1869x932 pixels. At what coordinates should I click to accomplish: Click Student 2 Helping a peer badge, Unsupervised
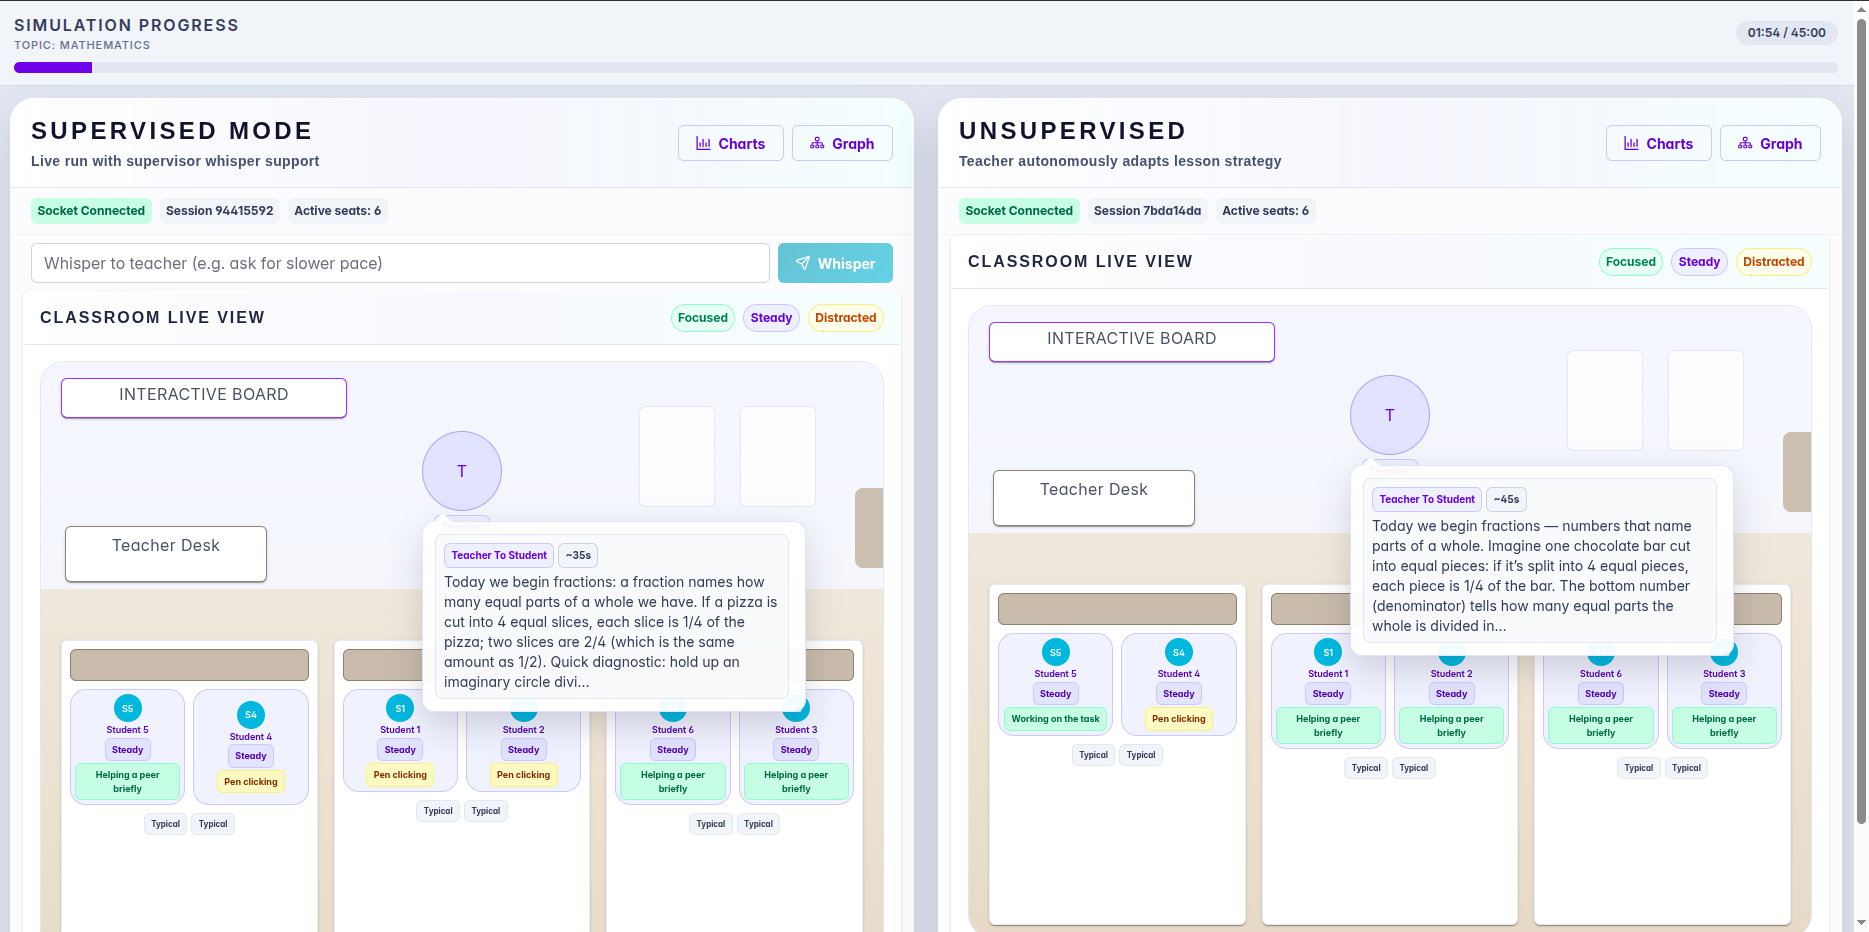pos(1451,726)
